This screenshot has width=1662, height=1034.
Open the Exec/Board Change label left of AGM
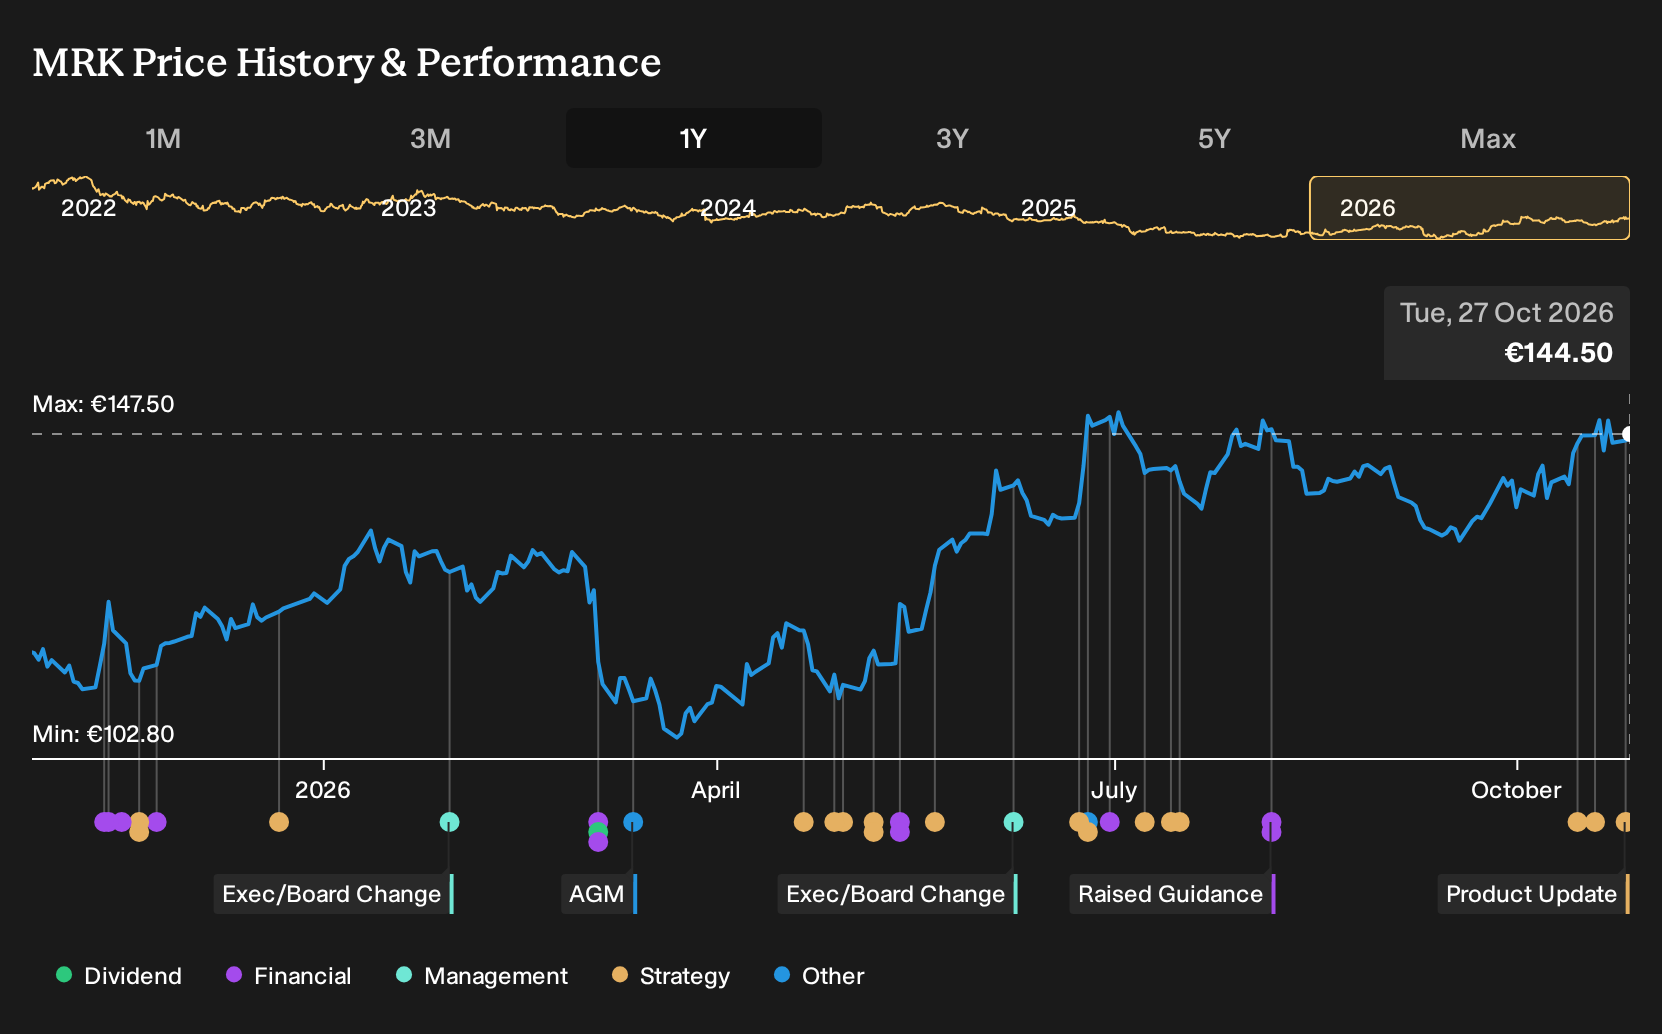(334, 894)
